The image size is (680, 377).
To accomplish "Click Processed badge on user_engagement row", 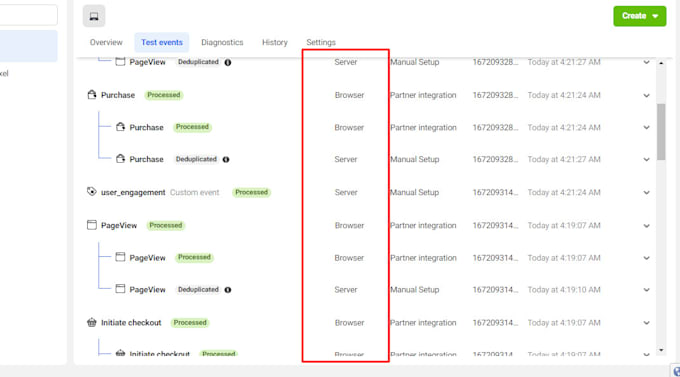I will click(252, 192).
